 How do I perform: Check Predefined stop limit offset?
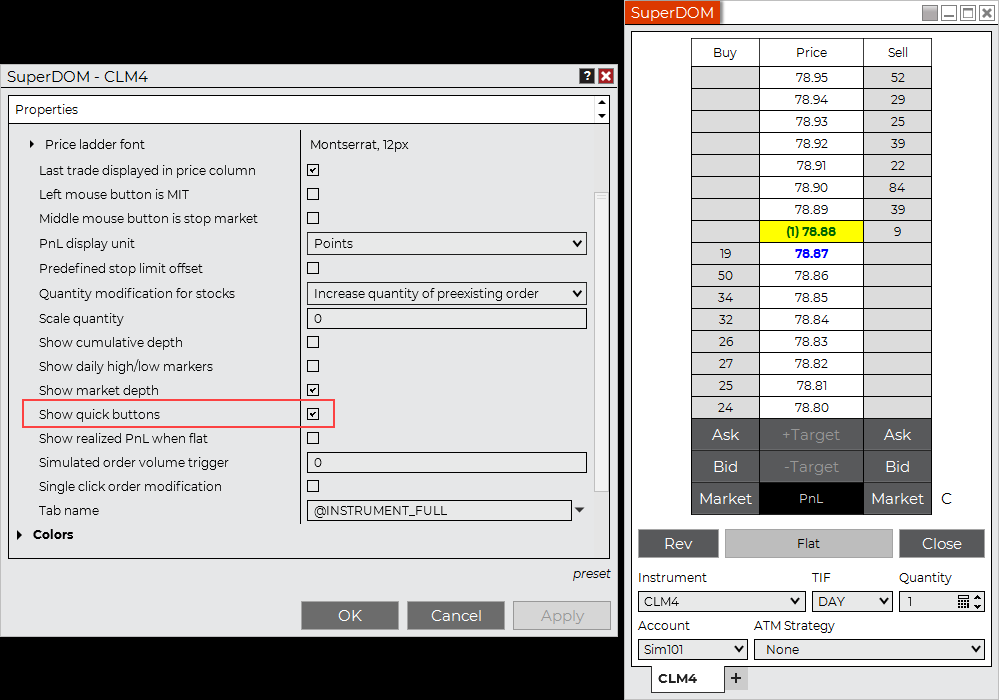pyautogui.click(x=313, y=268)
